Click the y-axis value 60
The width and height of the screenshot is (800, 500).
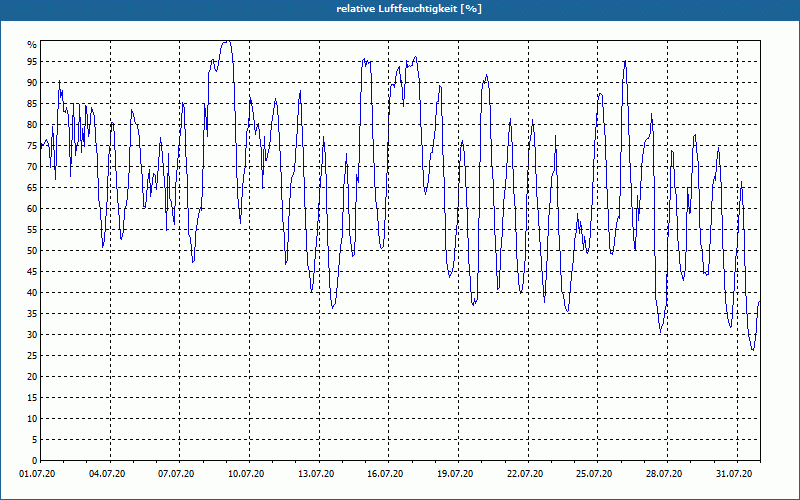pyautogui.click(x=32, y=209)
